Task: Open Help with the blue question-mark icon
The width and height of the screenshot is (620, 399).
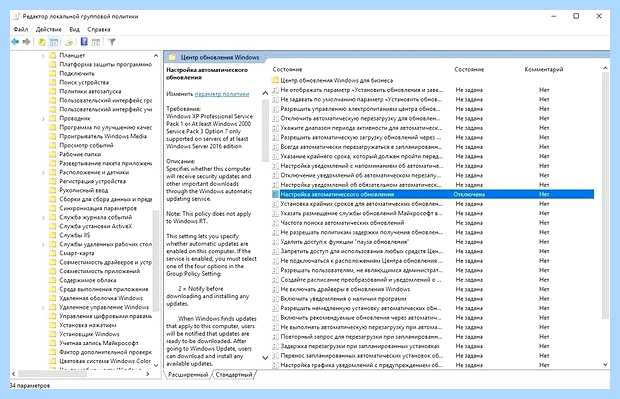Action: pos(84,42)
